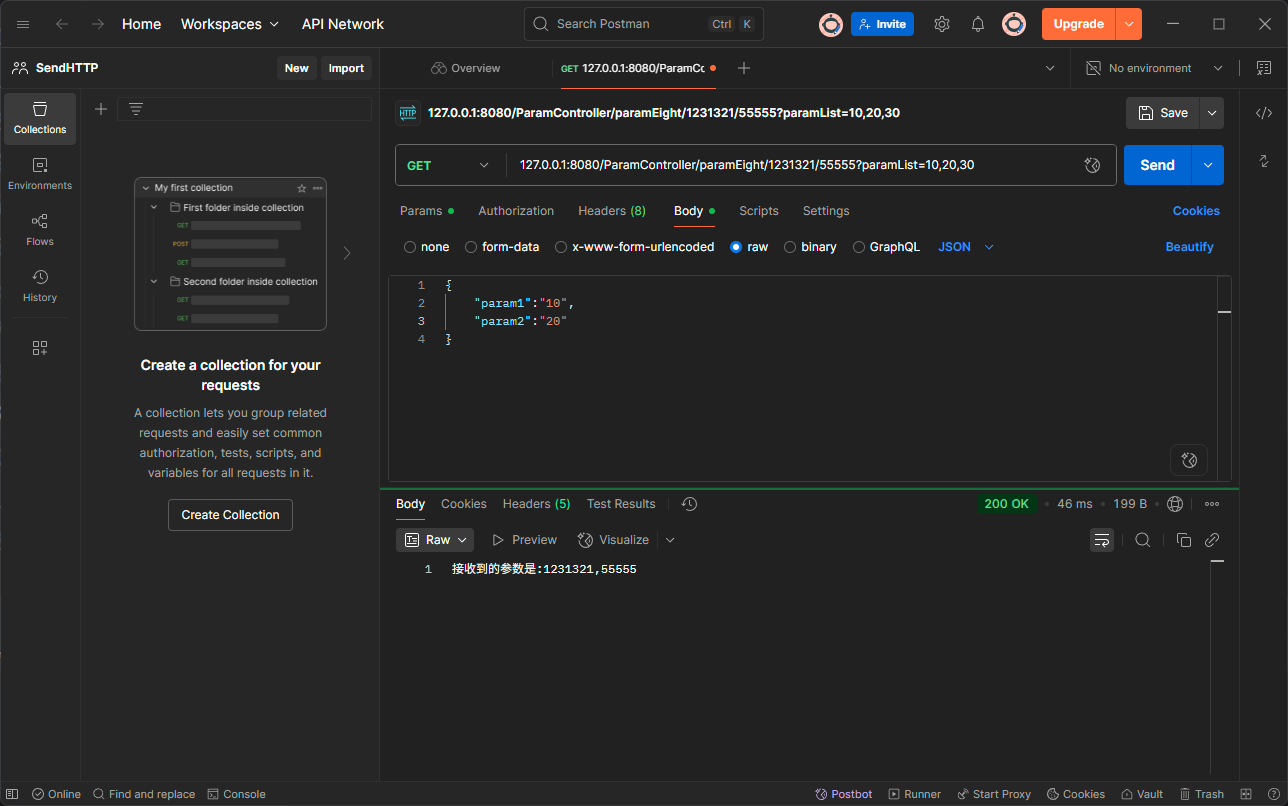Click the Create Collection button

point(230,515)
